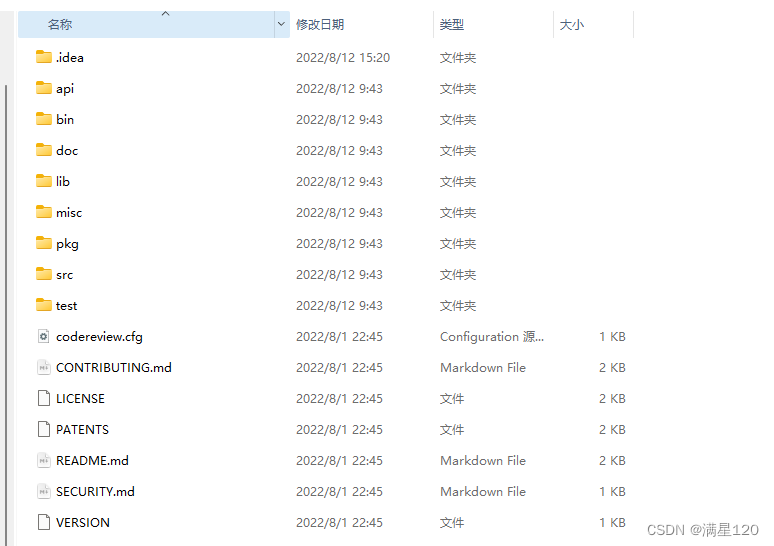This screenshot has height=546, width=774.
Task: Select the pkg folder name
Action: tap(67, 244)
